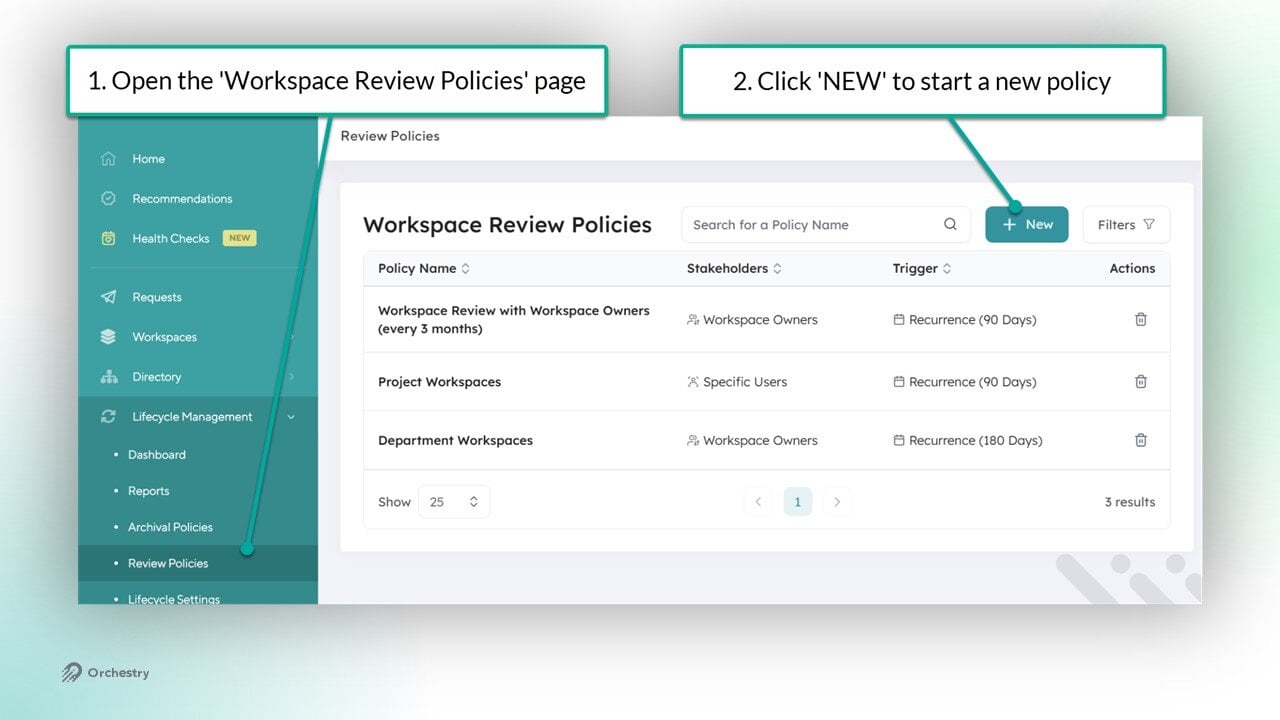Open Workspace Review with Workspace Owners policy

point(766,320)
